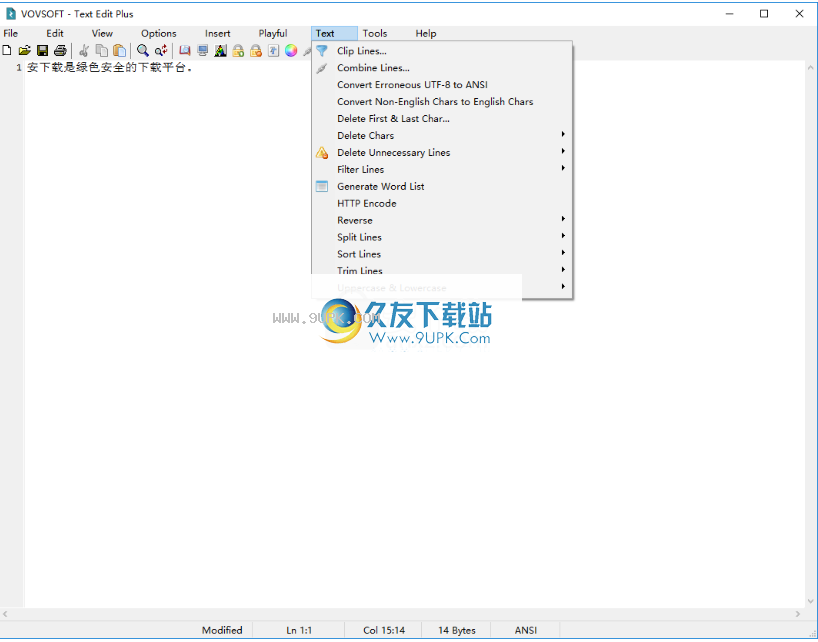Expand the Delete Chars submenu arrow
Image resolution: width=818 pixels, height=642 pixels.
[563, 135]
